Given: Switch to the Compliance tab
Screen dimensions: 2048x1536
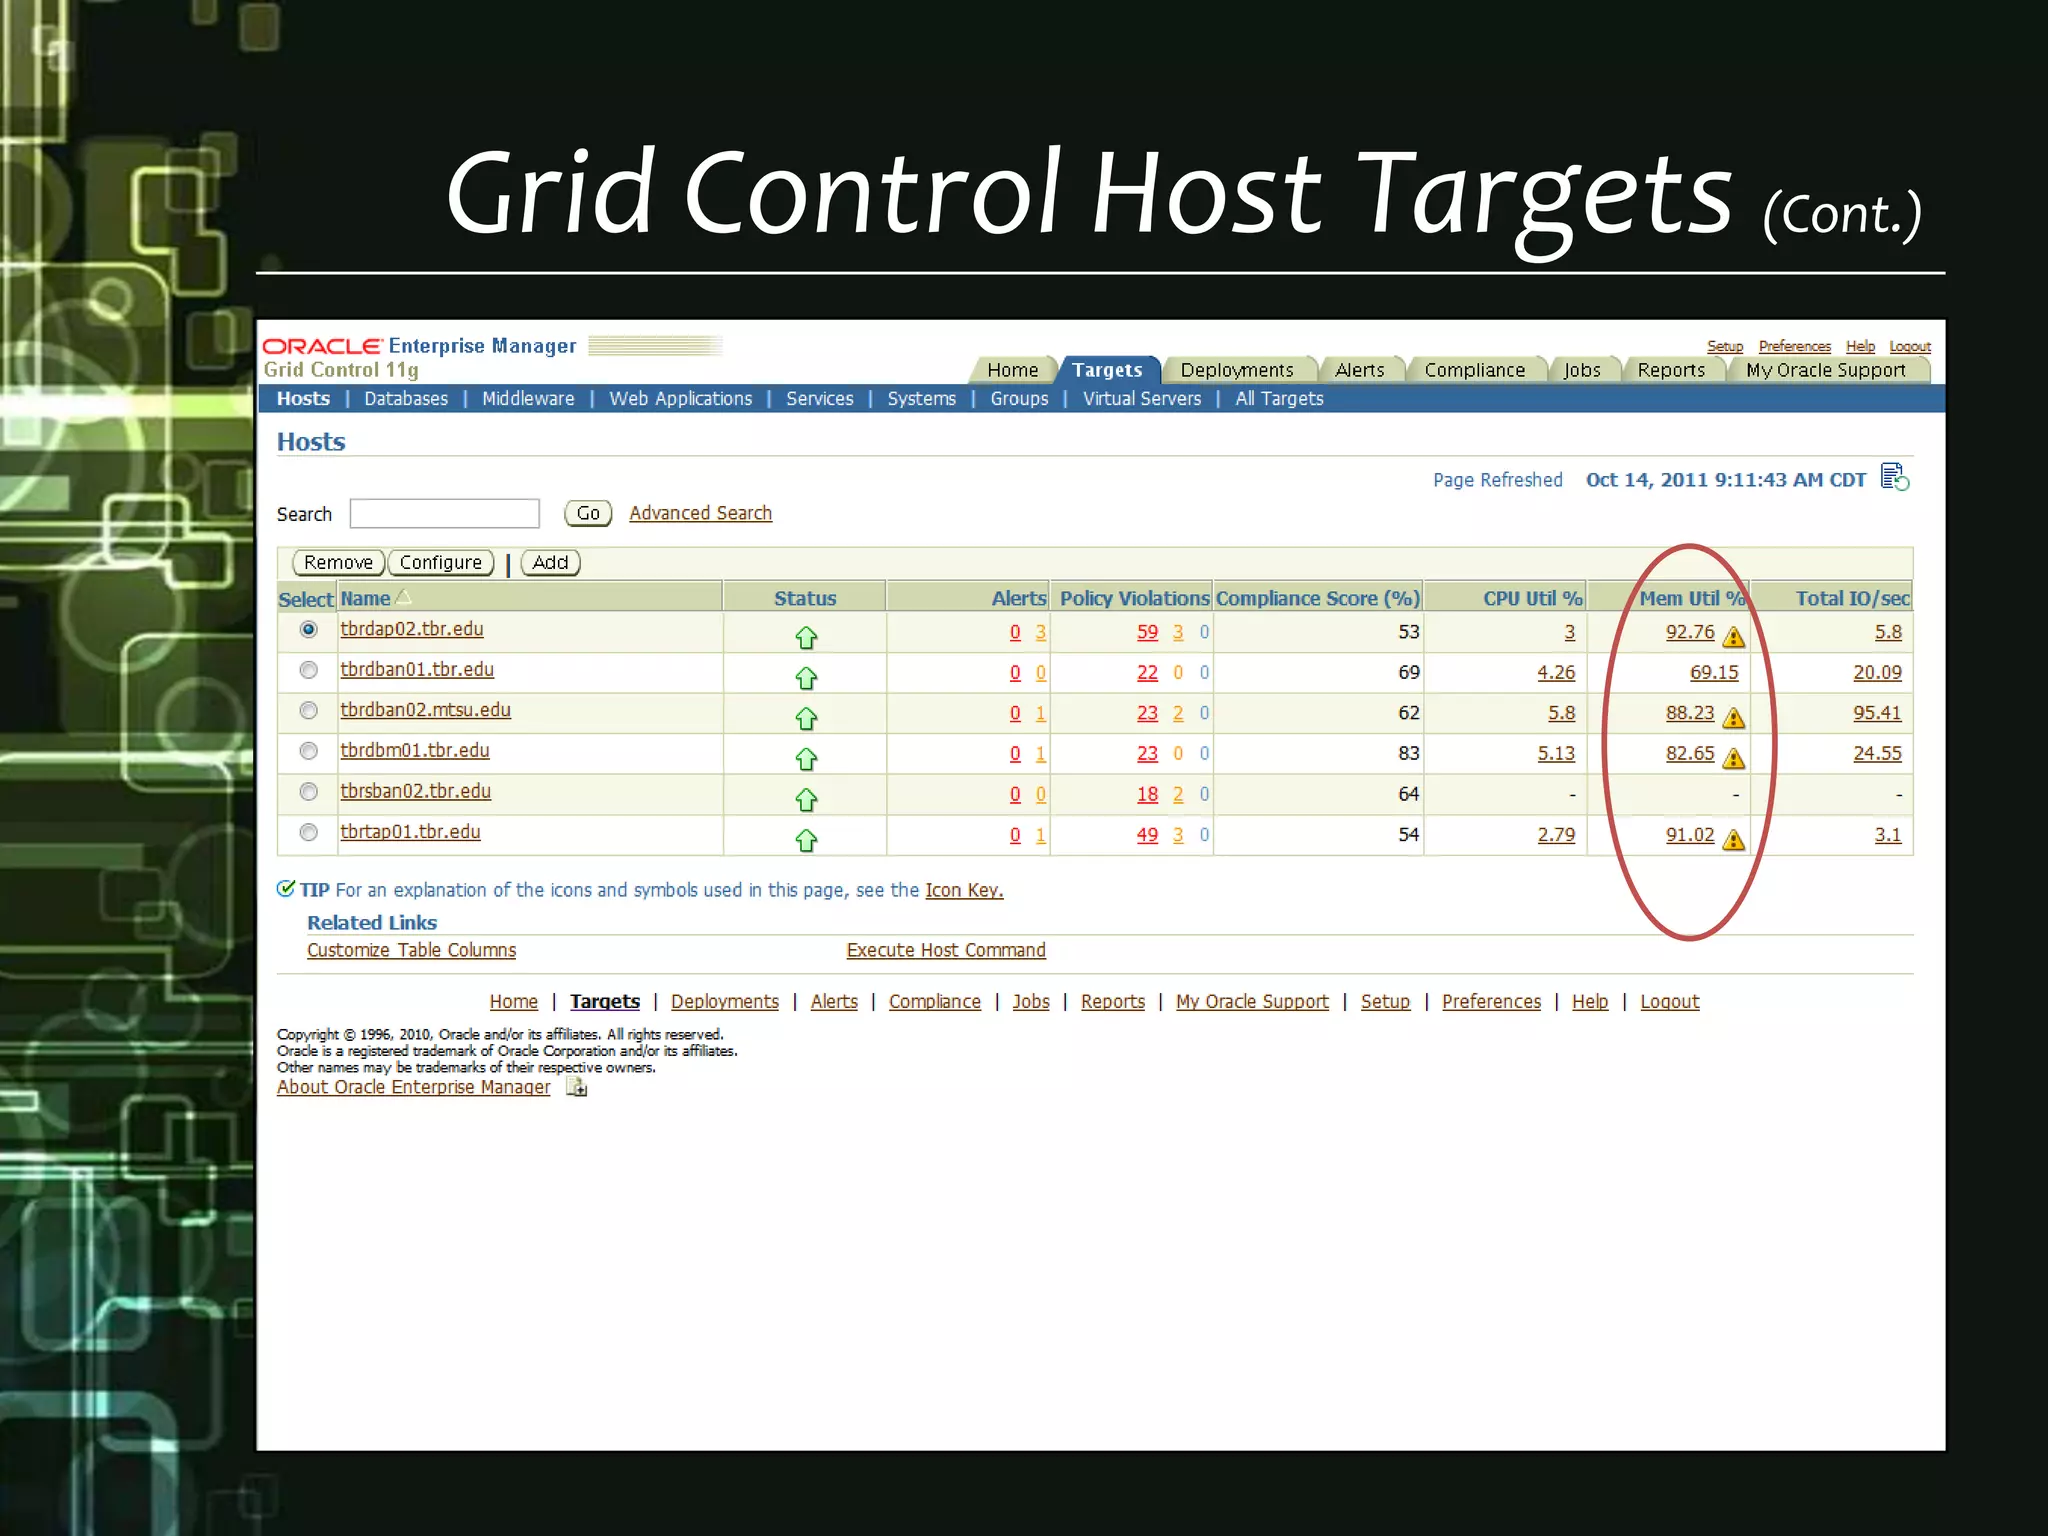Looking at the screenshot, I should pyautogui.click(x=1475, y=370).
